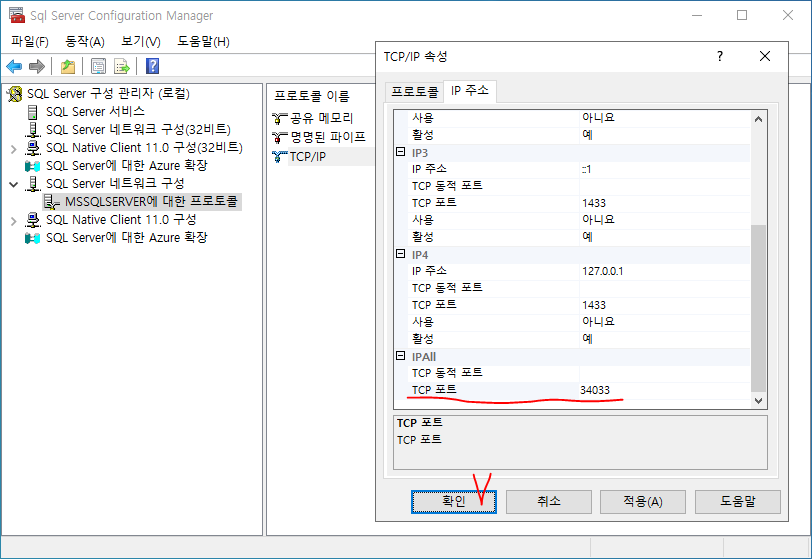Collapse the IP4 property group
This screenshot has height=559, width=812.
[400, 254]
